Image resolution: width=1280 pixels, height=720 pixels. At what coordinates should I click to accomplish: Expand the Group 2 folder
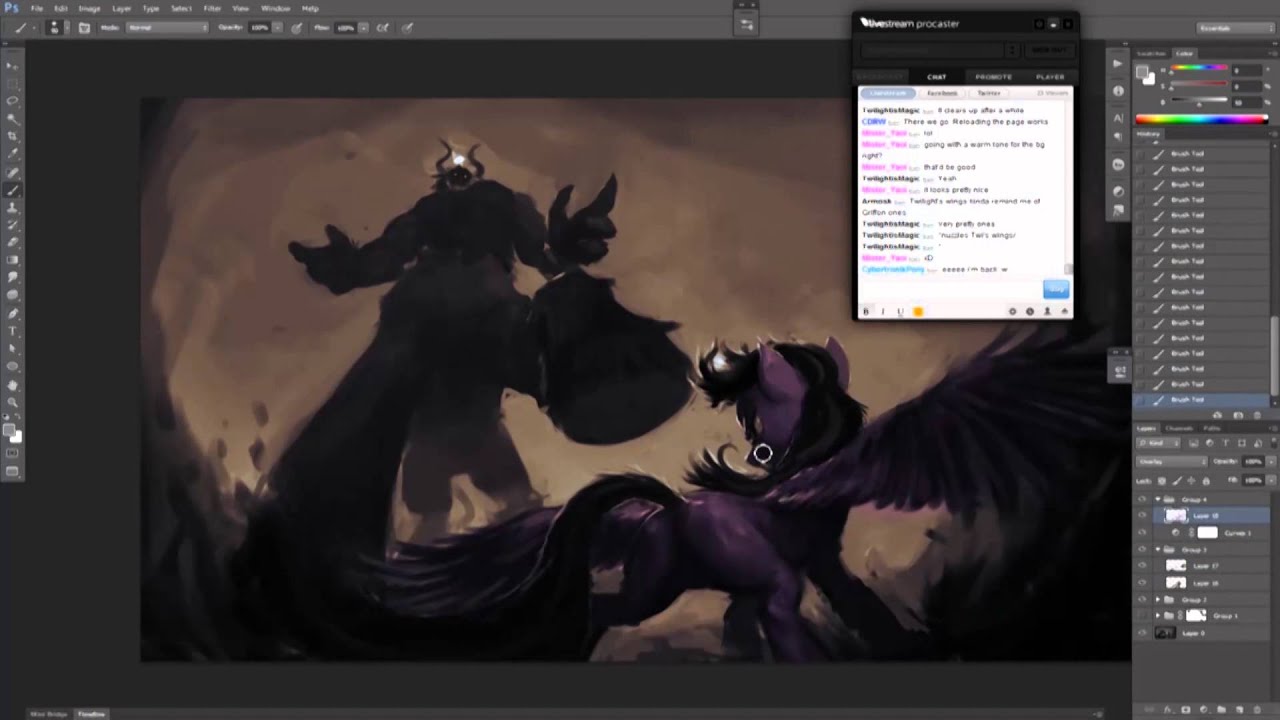(1158, 600)
